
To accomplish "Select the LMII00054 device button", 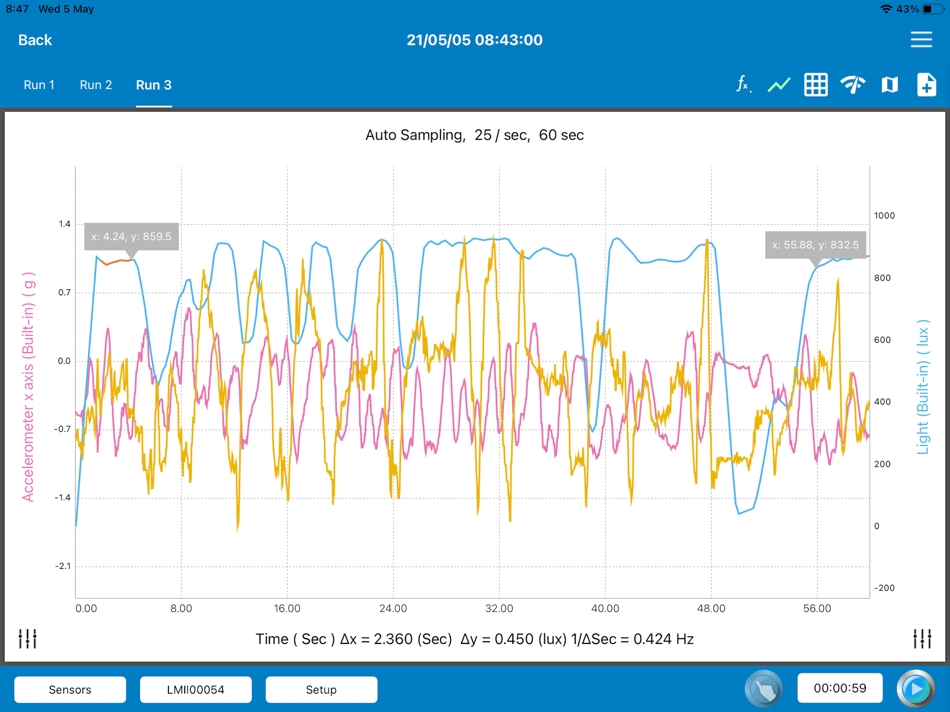I will coord(195,689).
